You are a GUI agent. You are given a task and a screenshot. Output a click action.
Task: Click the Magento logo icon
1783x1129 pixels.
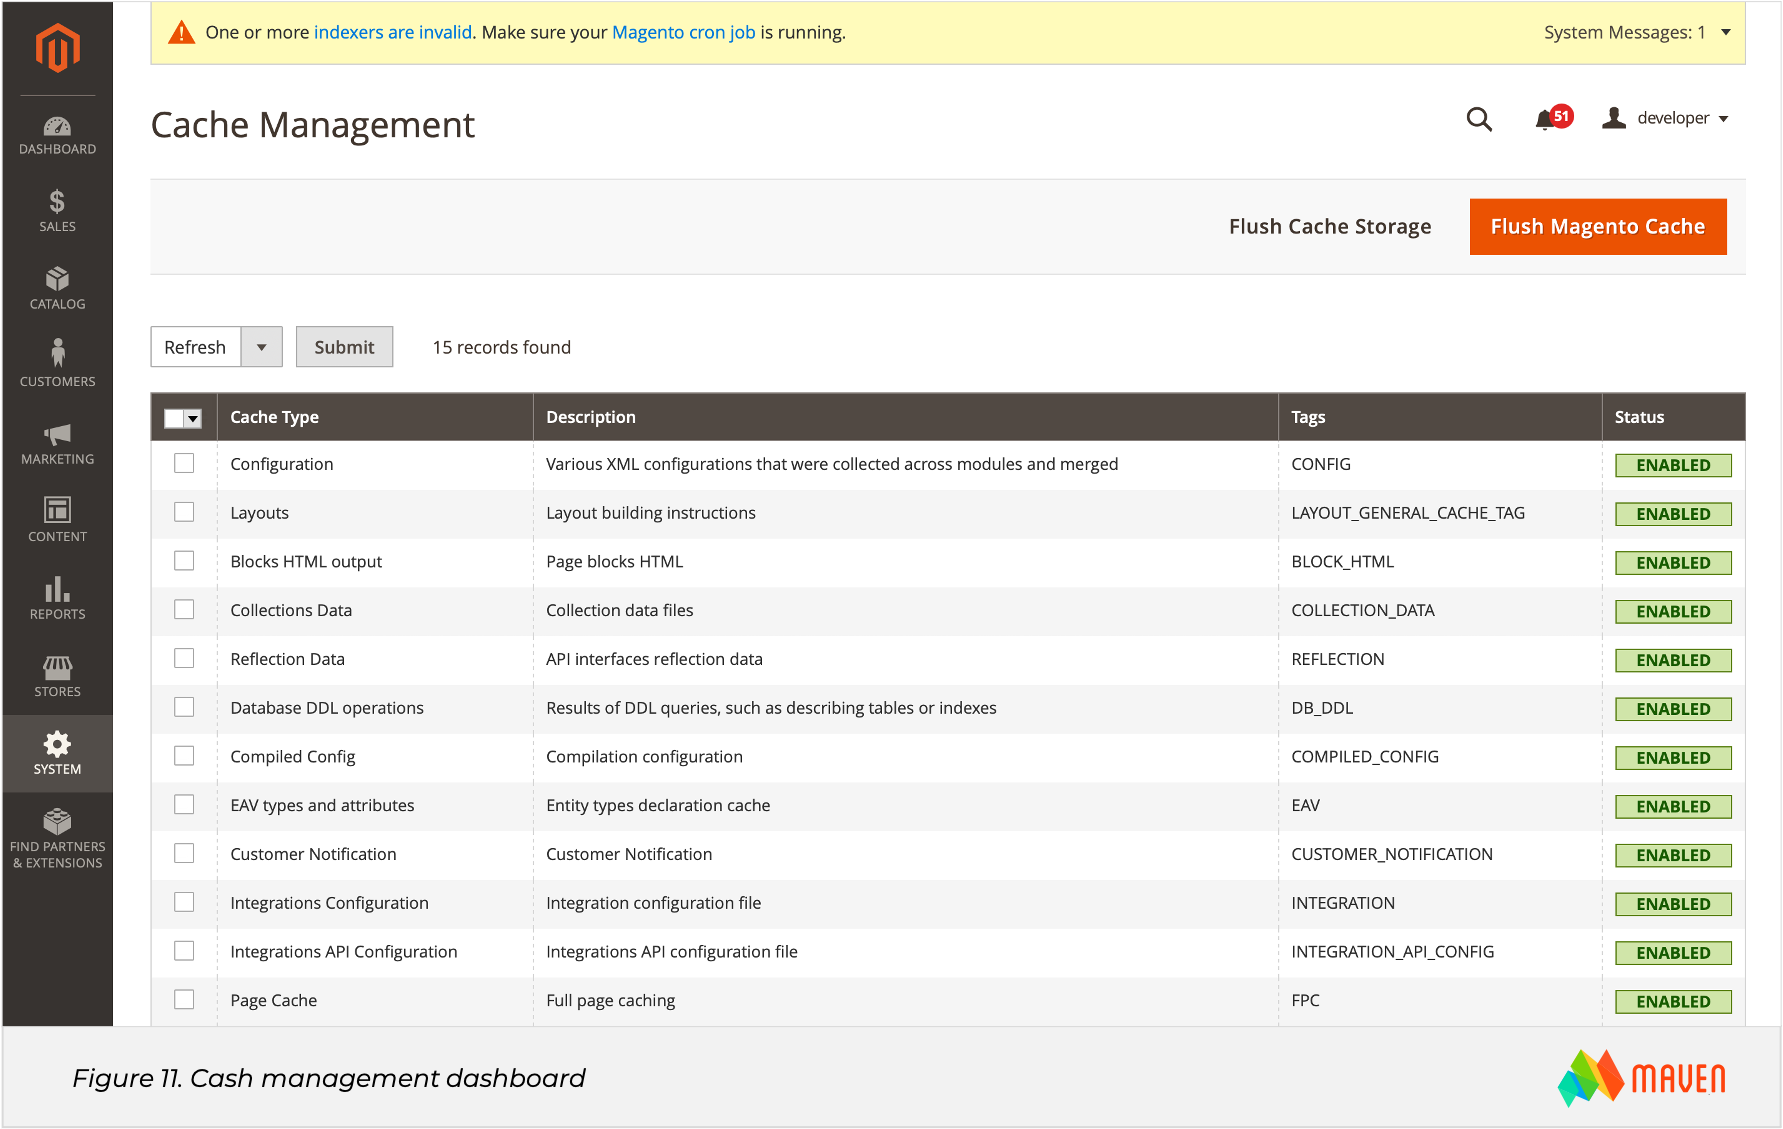(x=57, y=47)
